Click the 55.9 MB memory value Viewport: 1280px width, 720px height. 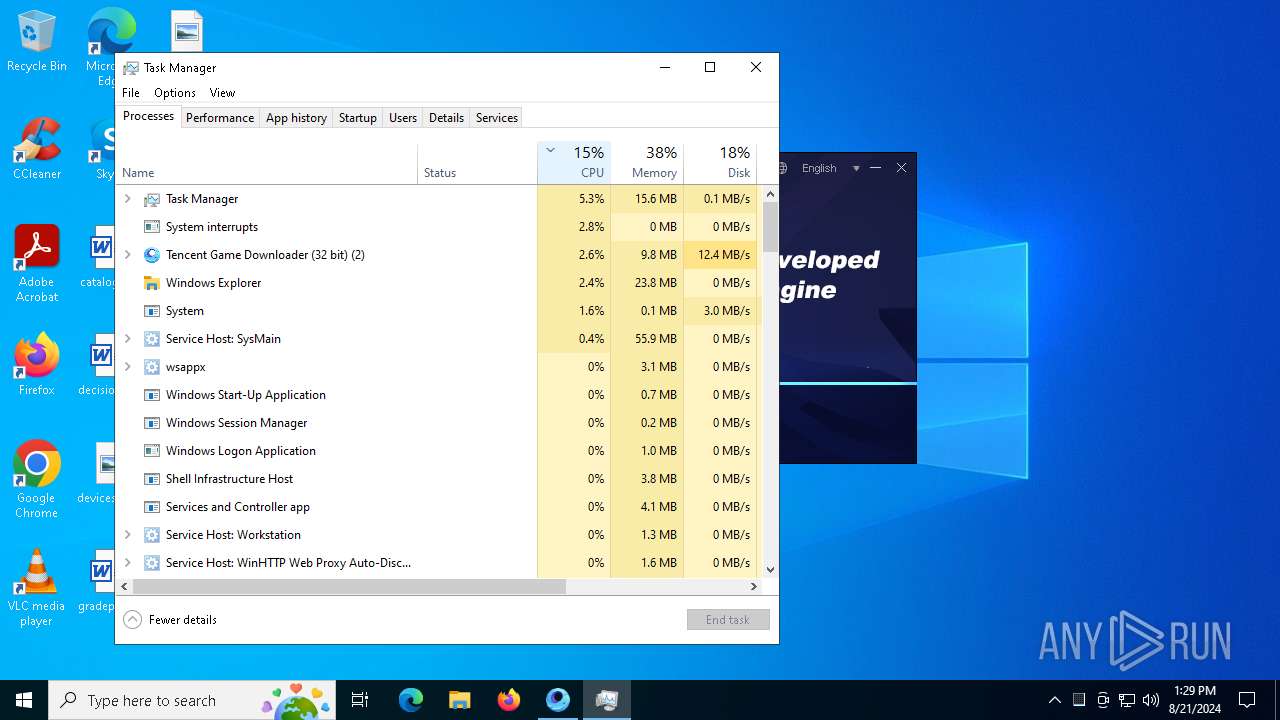pyautogui.click(x=656, y=339)
